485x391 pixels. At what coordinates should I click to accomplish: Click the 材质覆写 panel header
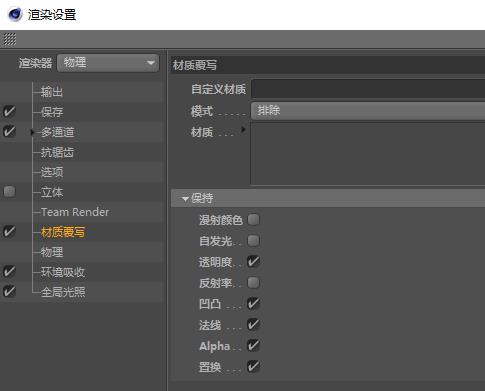pyautogui.click(x=328, y=65)
